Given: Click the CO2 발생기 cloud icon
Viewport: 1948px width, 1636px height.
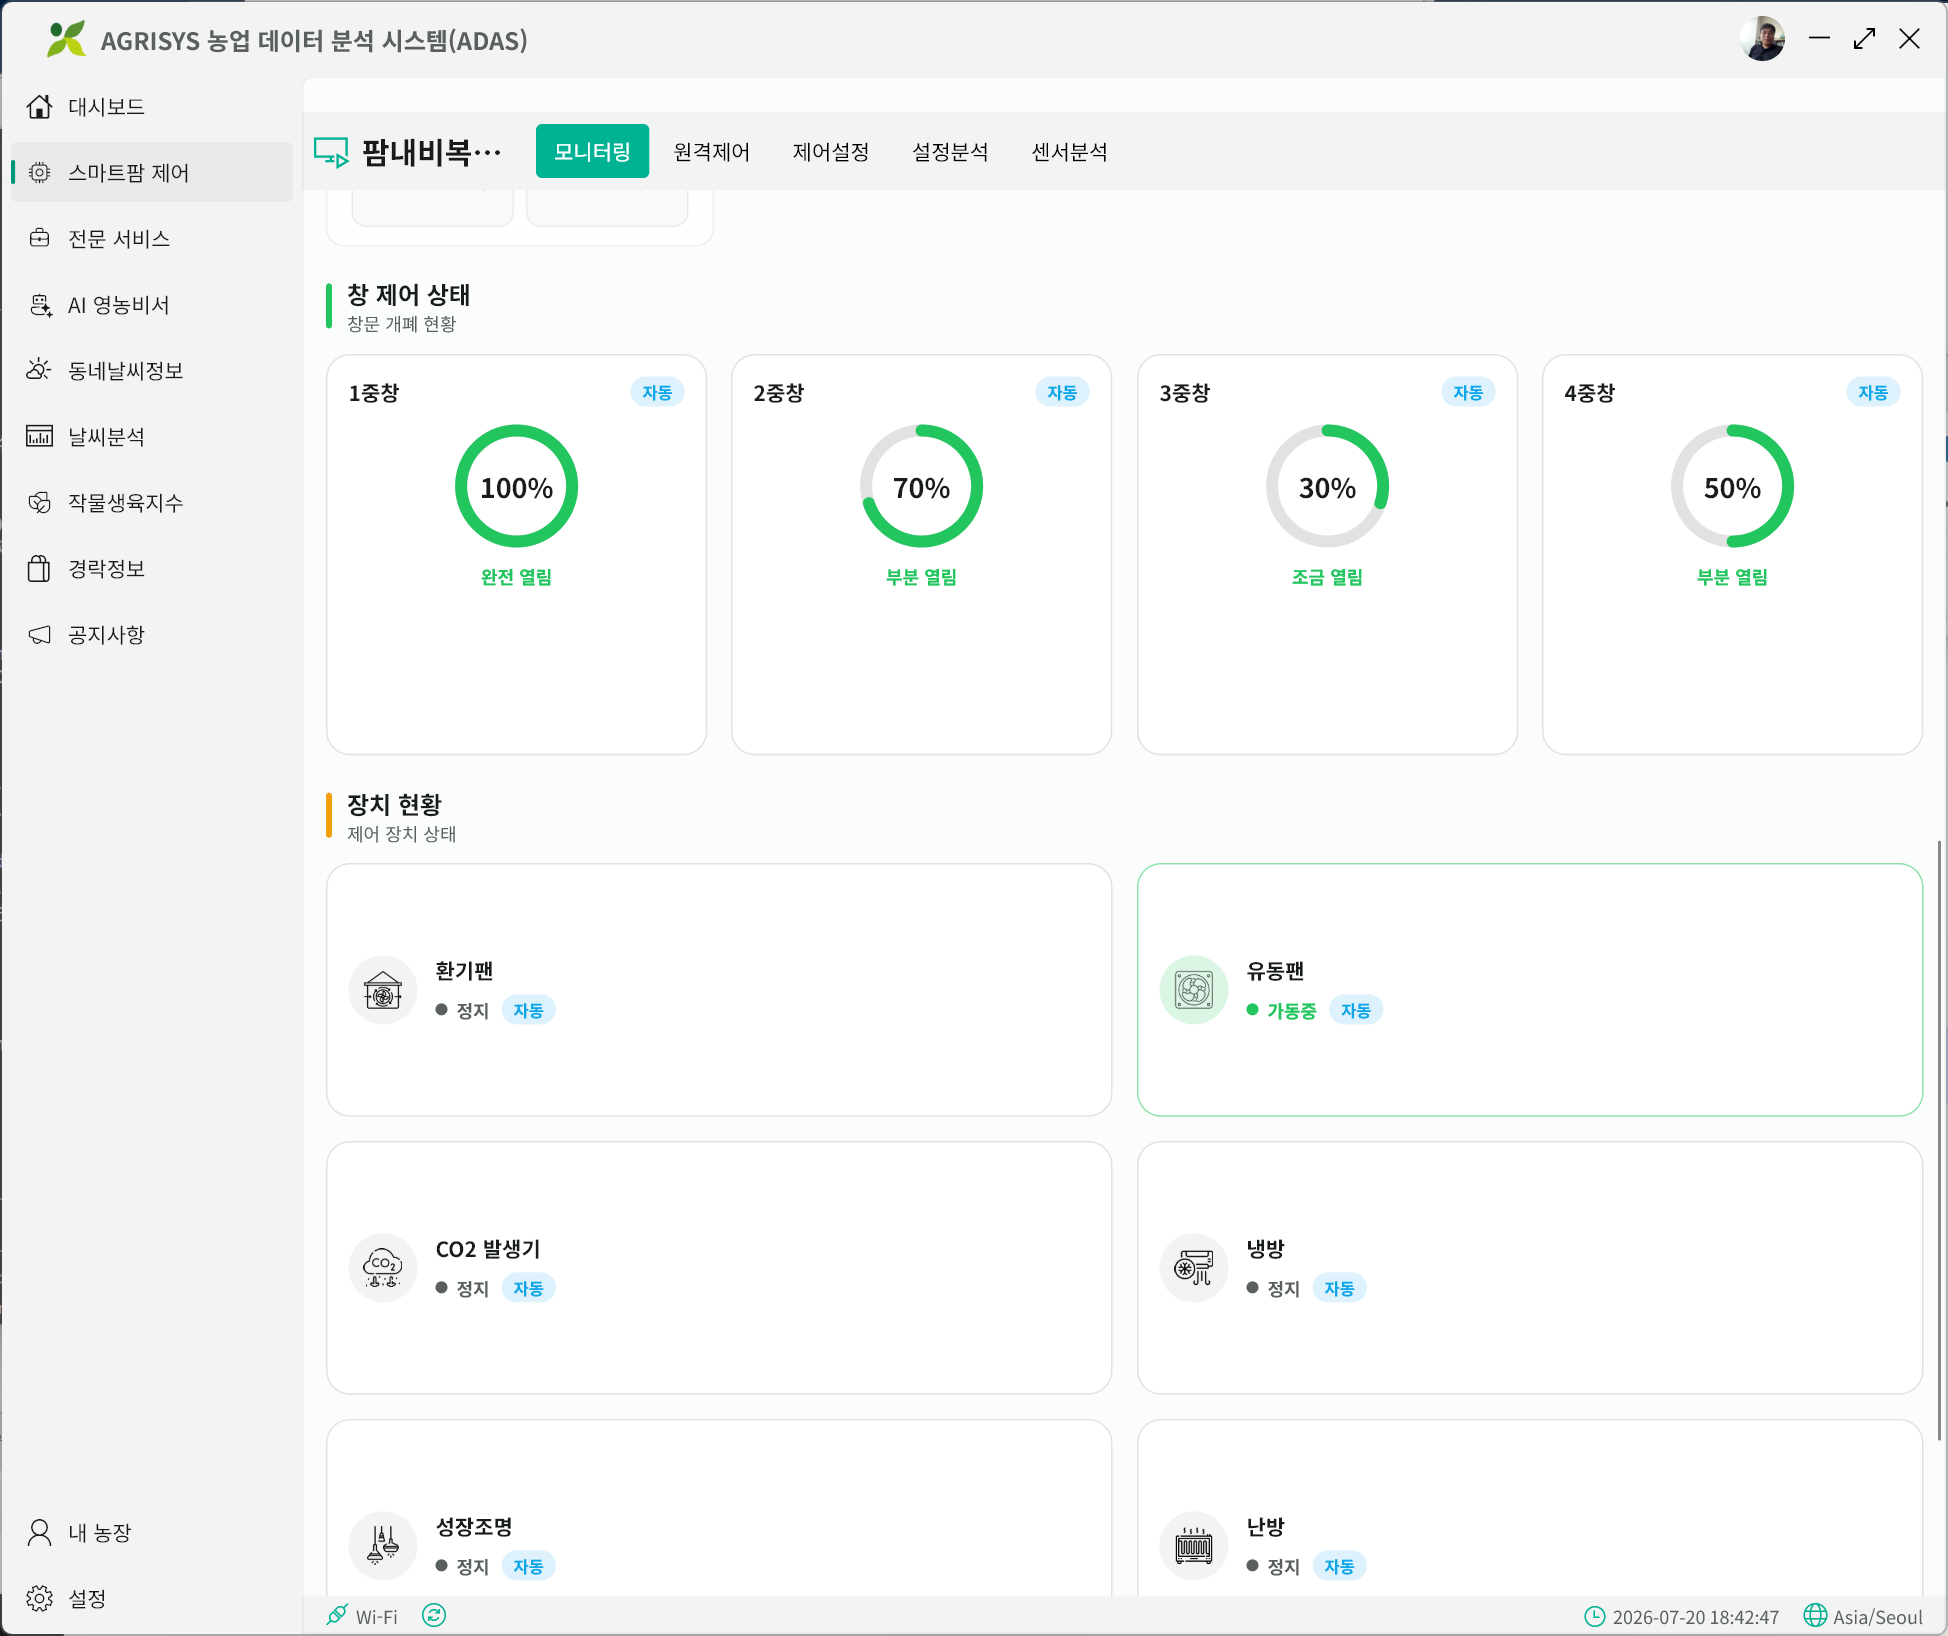Looking at the screenshot, I should pyautogui.click(x=383, y=1268).
